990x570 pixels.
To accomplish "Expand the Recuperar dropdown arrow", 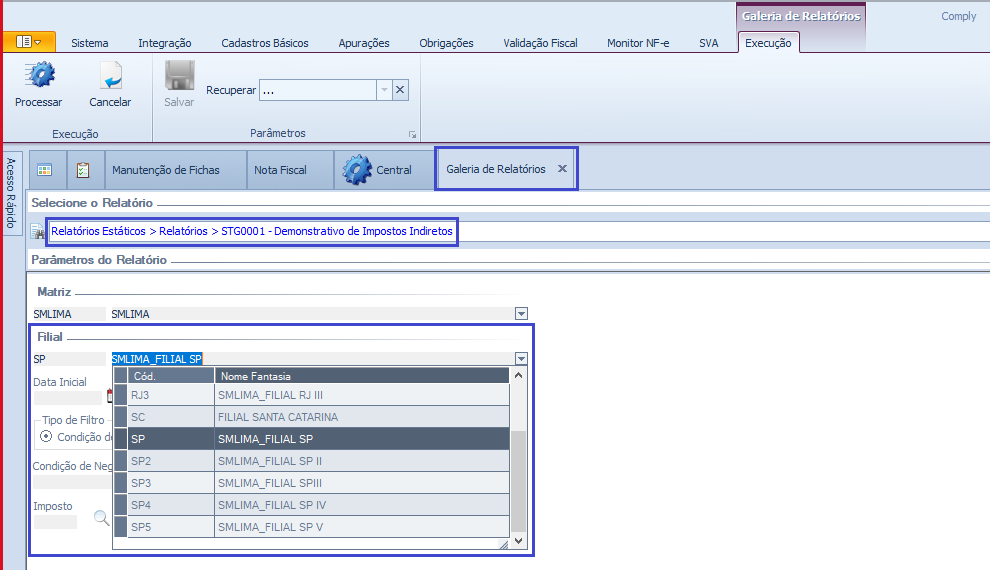I will [383, 90].
